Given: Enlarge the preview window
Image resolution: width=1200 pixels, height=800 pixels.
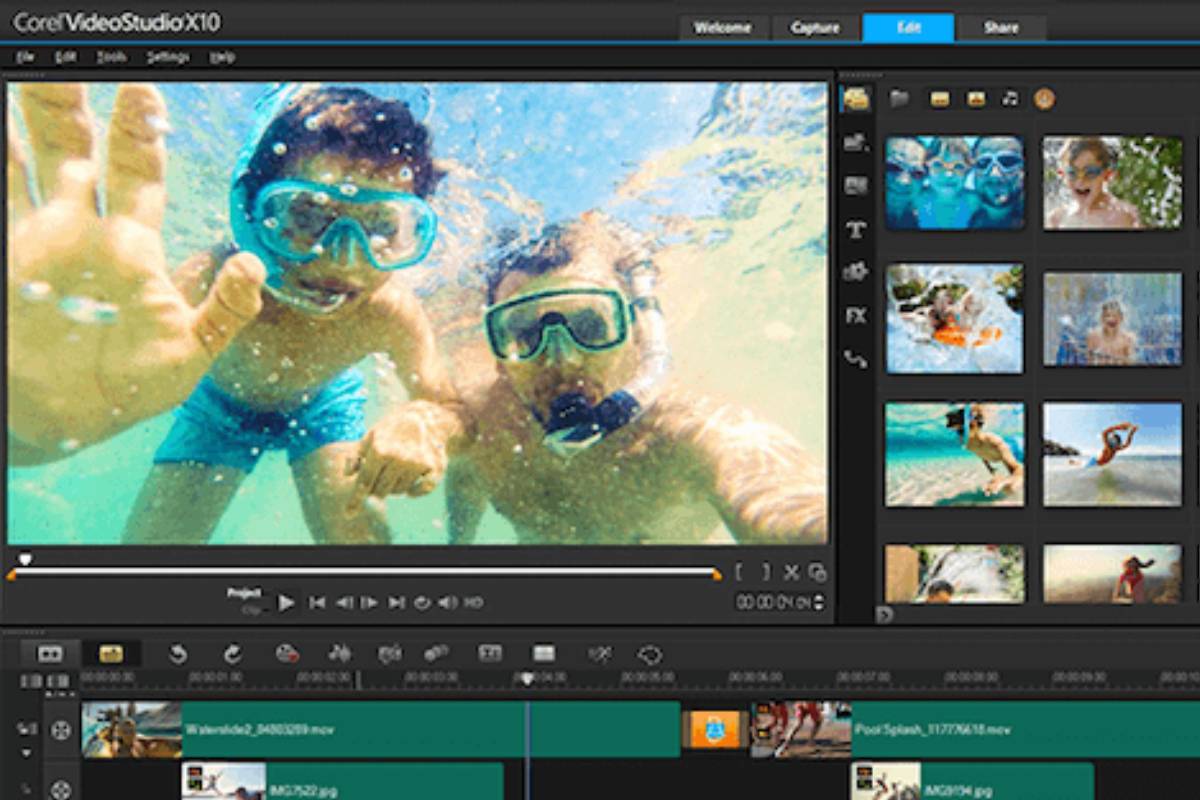Looking at the screenshot, I should [818, 573].
